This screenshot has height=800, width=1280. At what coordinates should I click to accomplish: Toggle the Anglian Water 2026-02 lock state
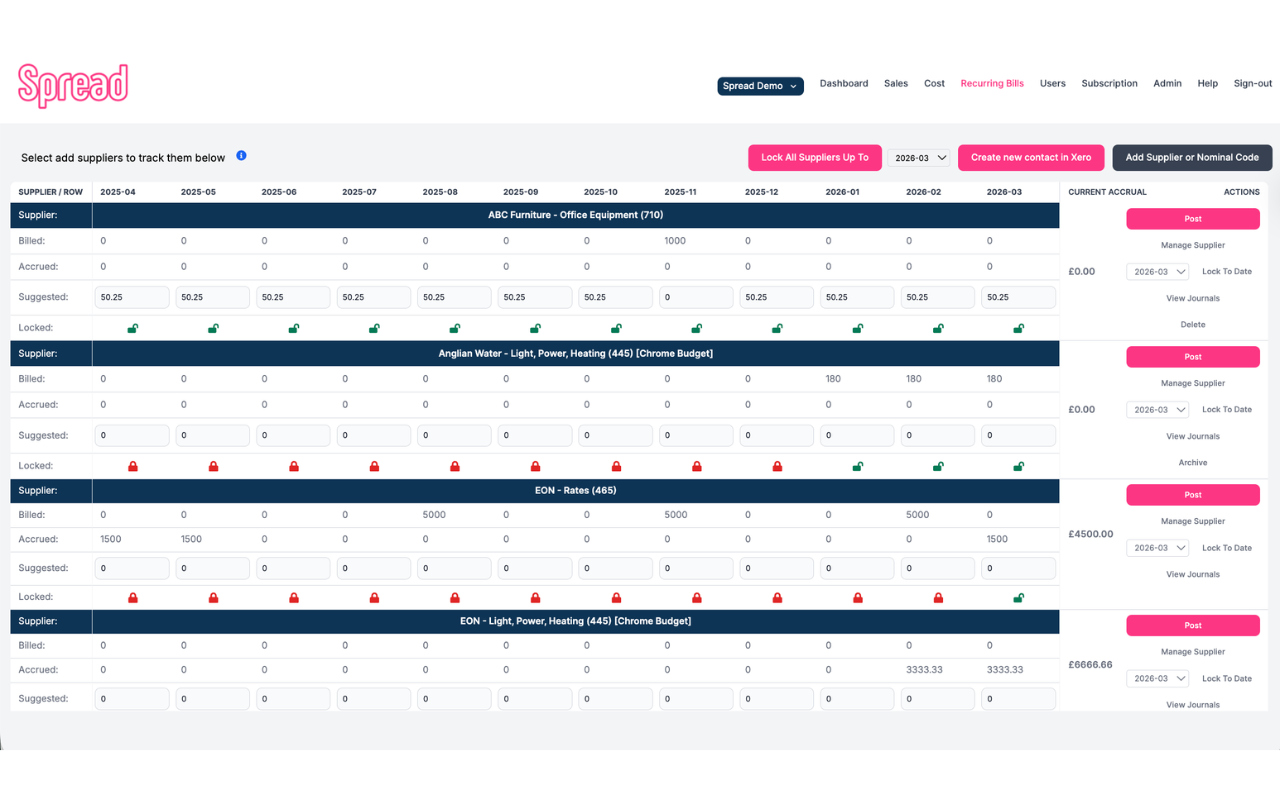tap(938, 465)
